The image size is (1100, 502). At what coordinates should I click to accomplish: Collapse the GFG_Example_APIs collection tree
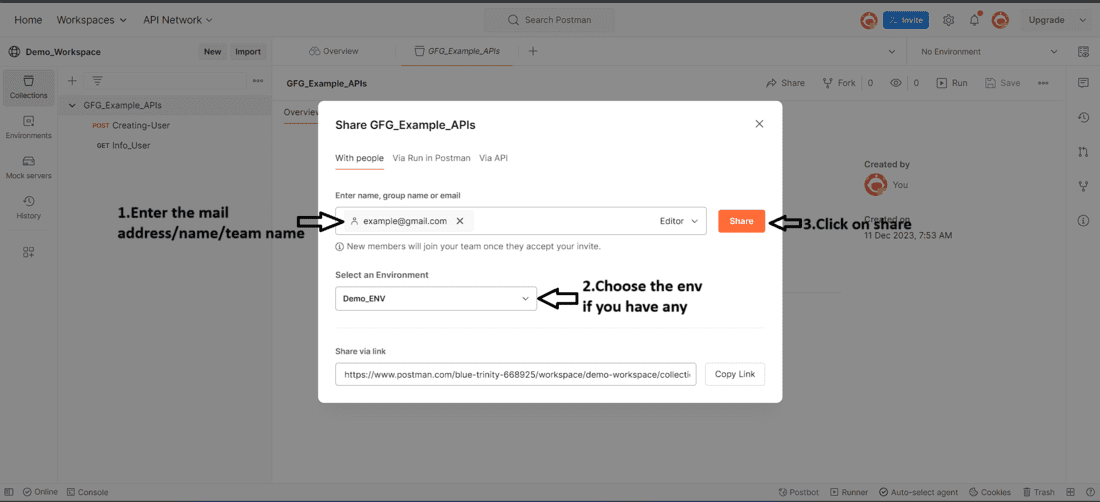[x=72, y=106]
